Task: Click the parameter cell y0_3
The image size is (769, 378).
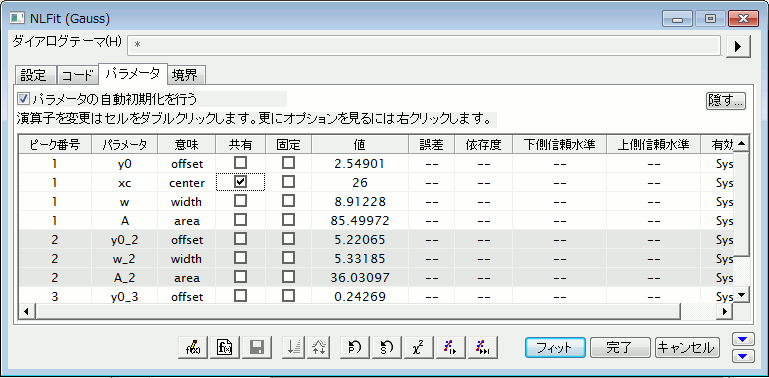Action: [125, 297]
